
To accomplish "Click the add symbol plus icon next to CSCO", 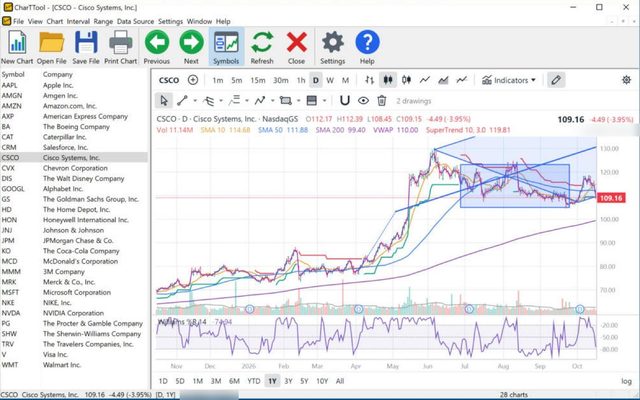I will pyautogui.click(x=193, y=80).
